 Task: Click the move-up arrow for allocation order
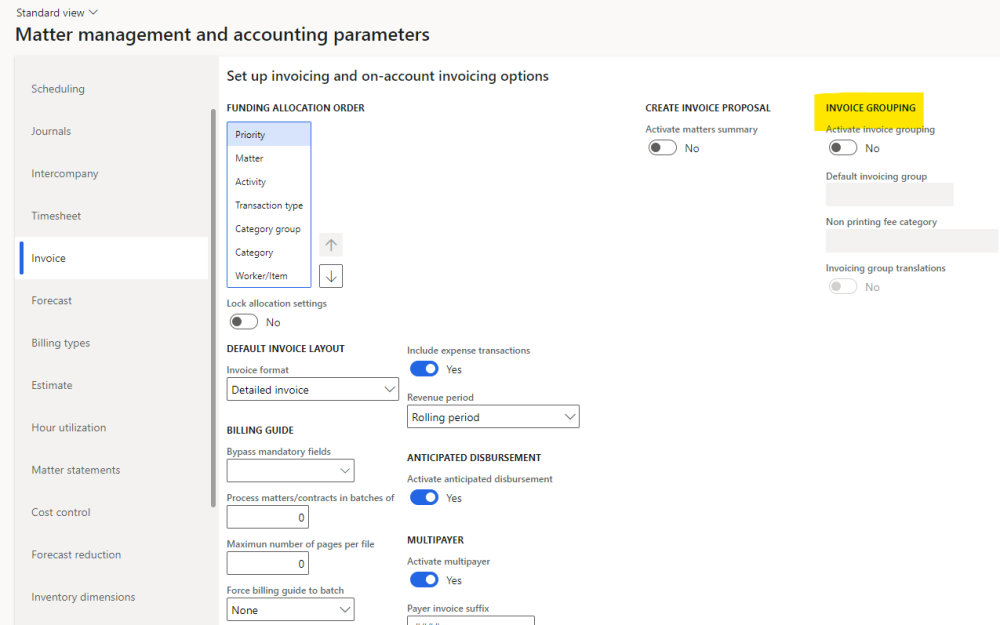point(330,244)
